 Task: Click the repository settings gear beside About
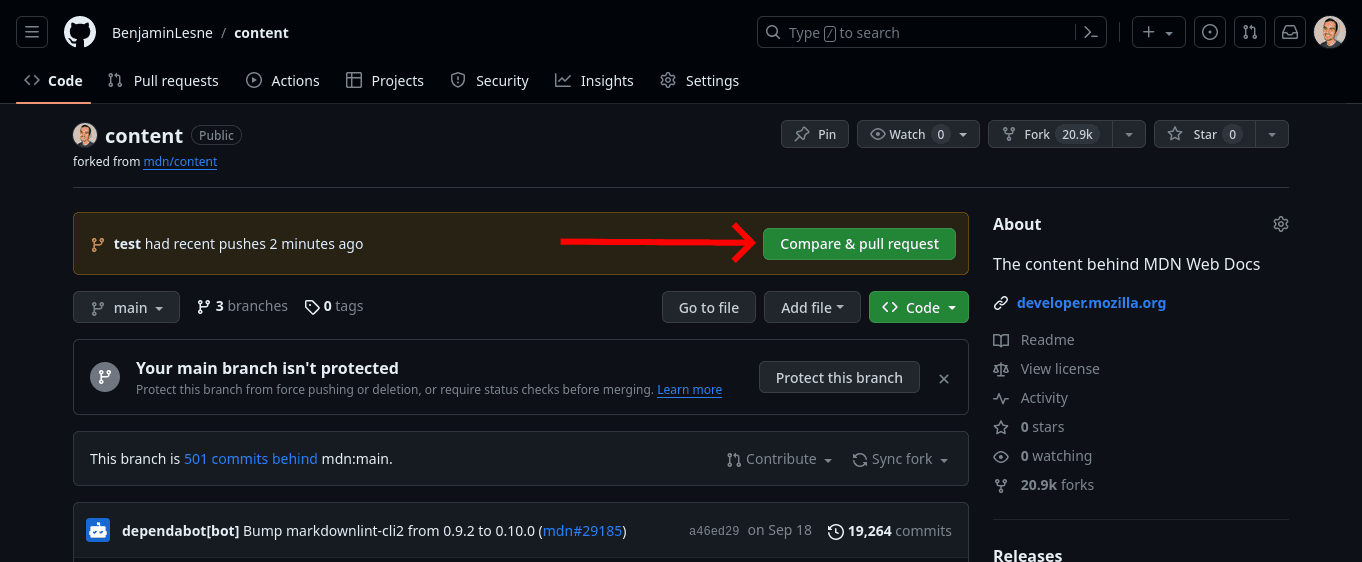click(x=1281, y=224)
